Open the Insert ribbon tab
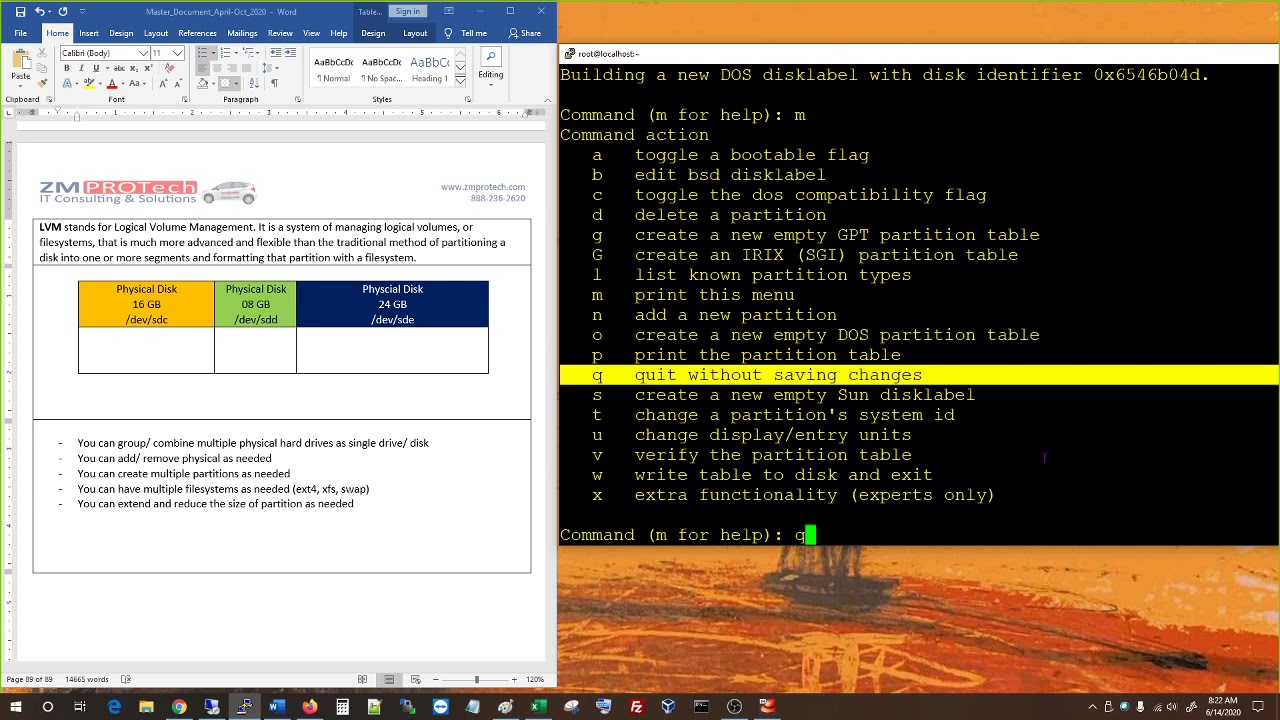This screenshot has height=720, width=1280. pyautogui.click(x=89, y=33)
